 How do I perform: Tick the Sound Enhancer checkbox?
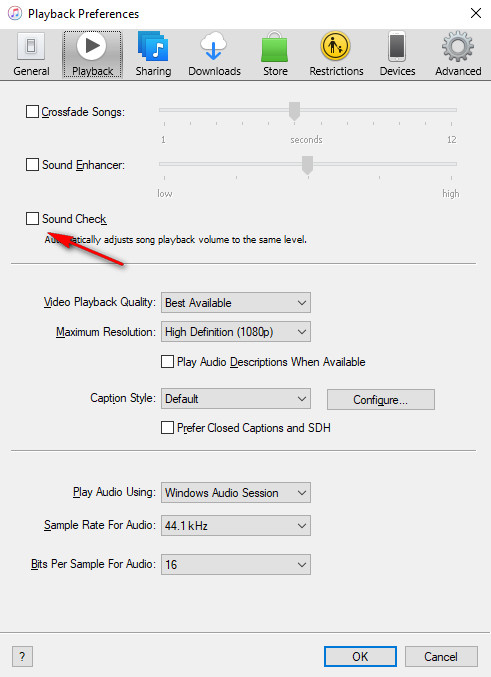(x=32, y=165)
